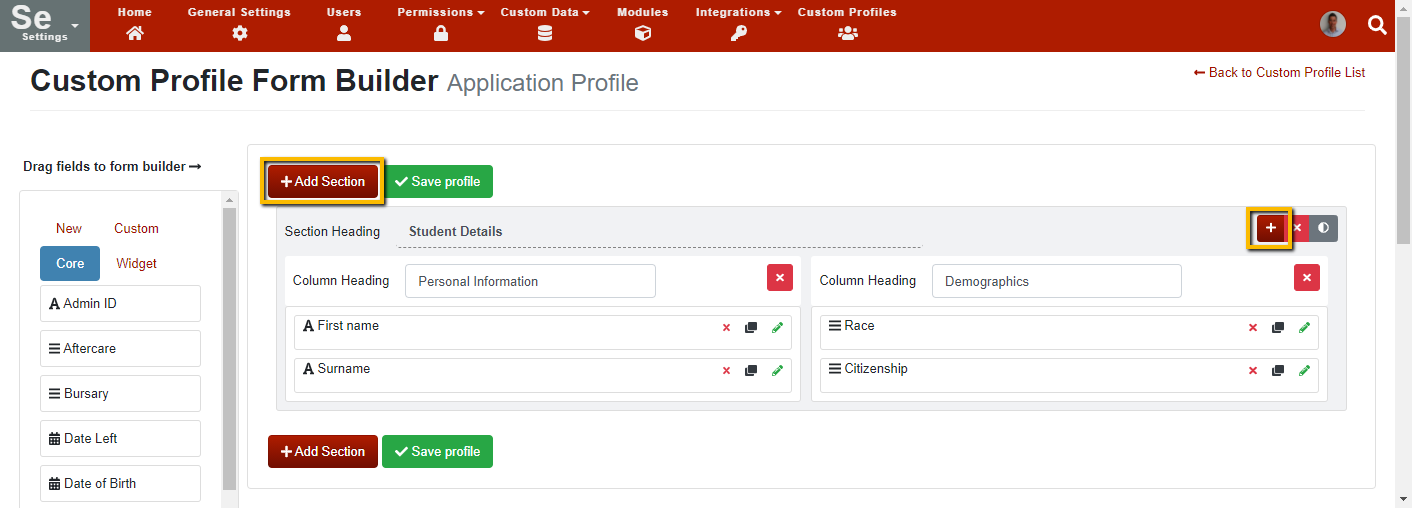Viewport: 1412px width, 508px height.
Task: Click the field list panel scrollbar
Action: 229,350
